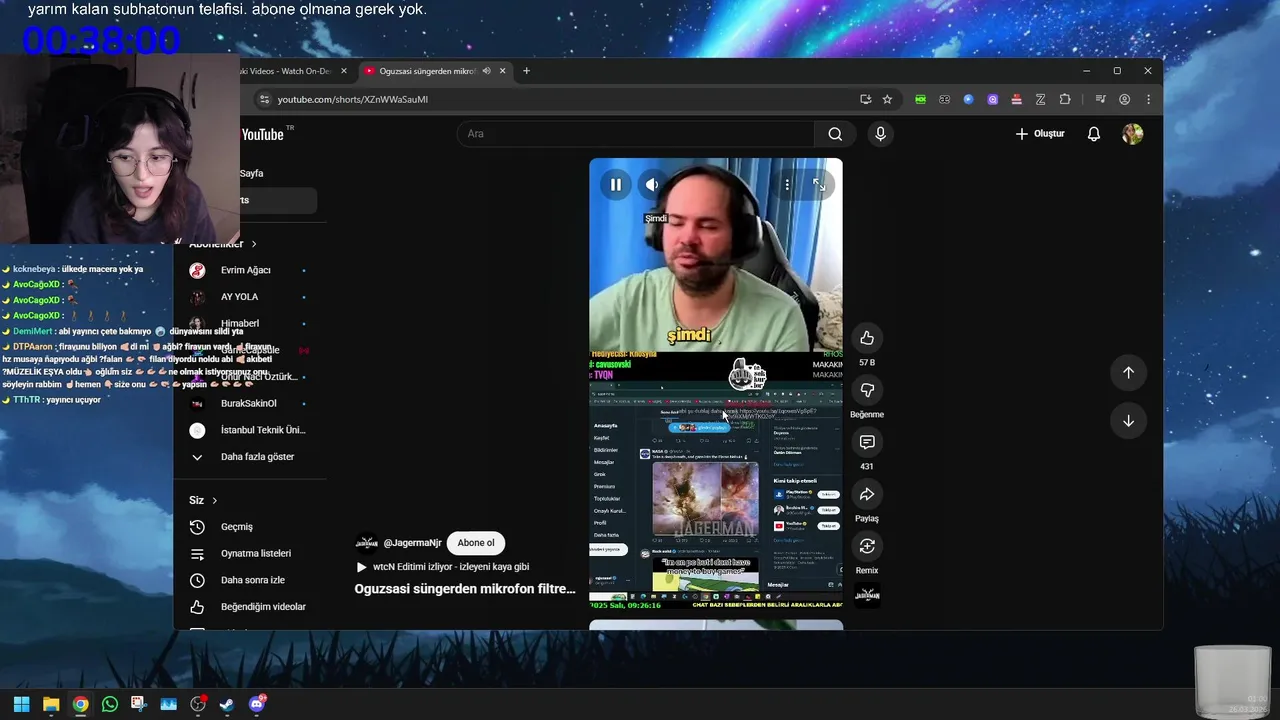Screen dimensions: 1280x720
Task: Expand the Siz section chevron
Action: point(214,500)
